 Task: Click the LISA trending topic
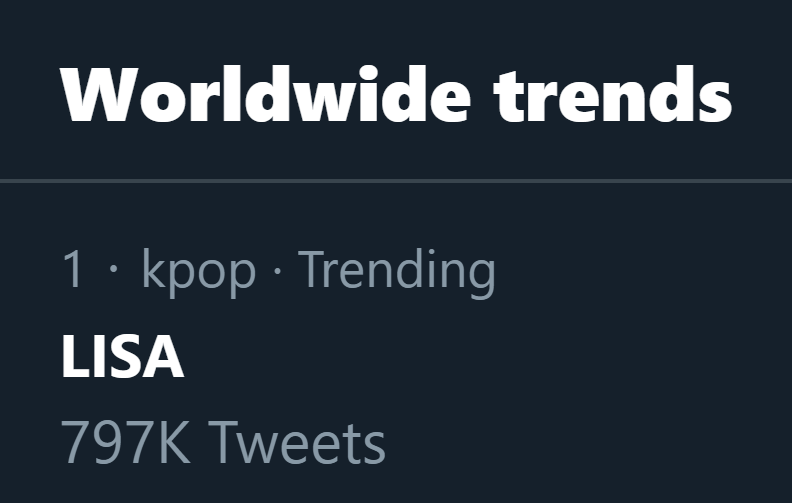pyautogui.click(x=122, y=357)
